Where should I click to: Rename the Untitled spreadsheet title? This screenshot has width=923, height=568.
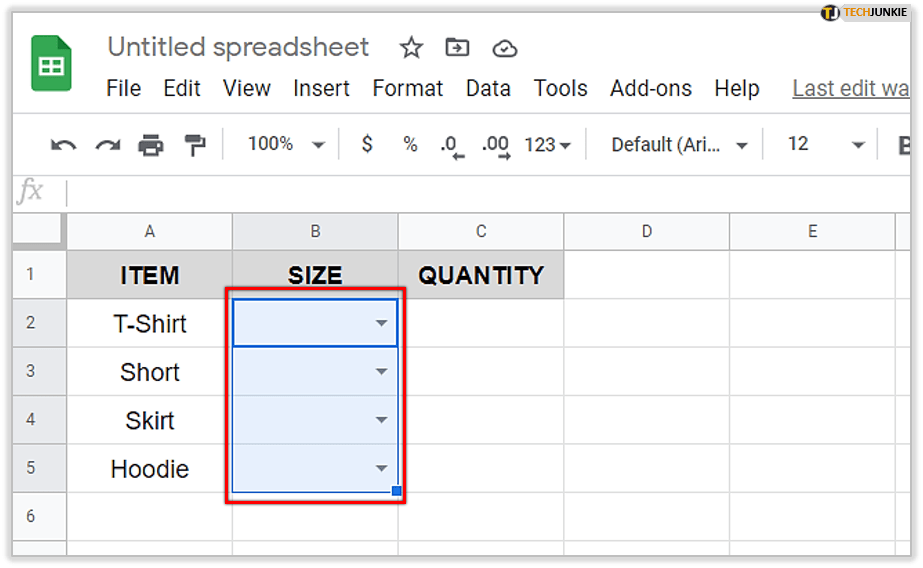238,47
